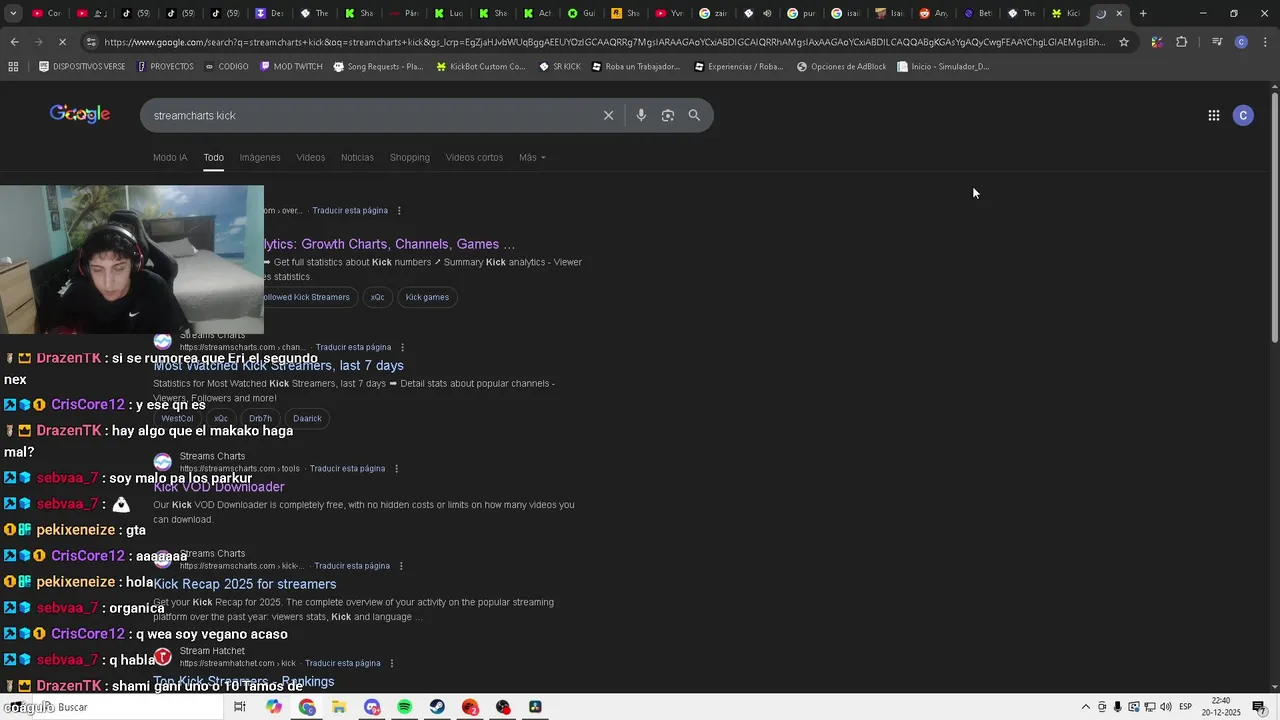Bookmark this page with the star icon

click(1124, 42)
